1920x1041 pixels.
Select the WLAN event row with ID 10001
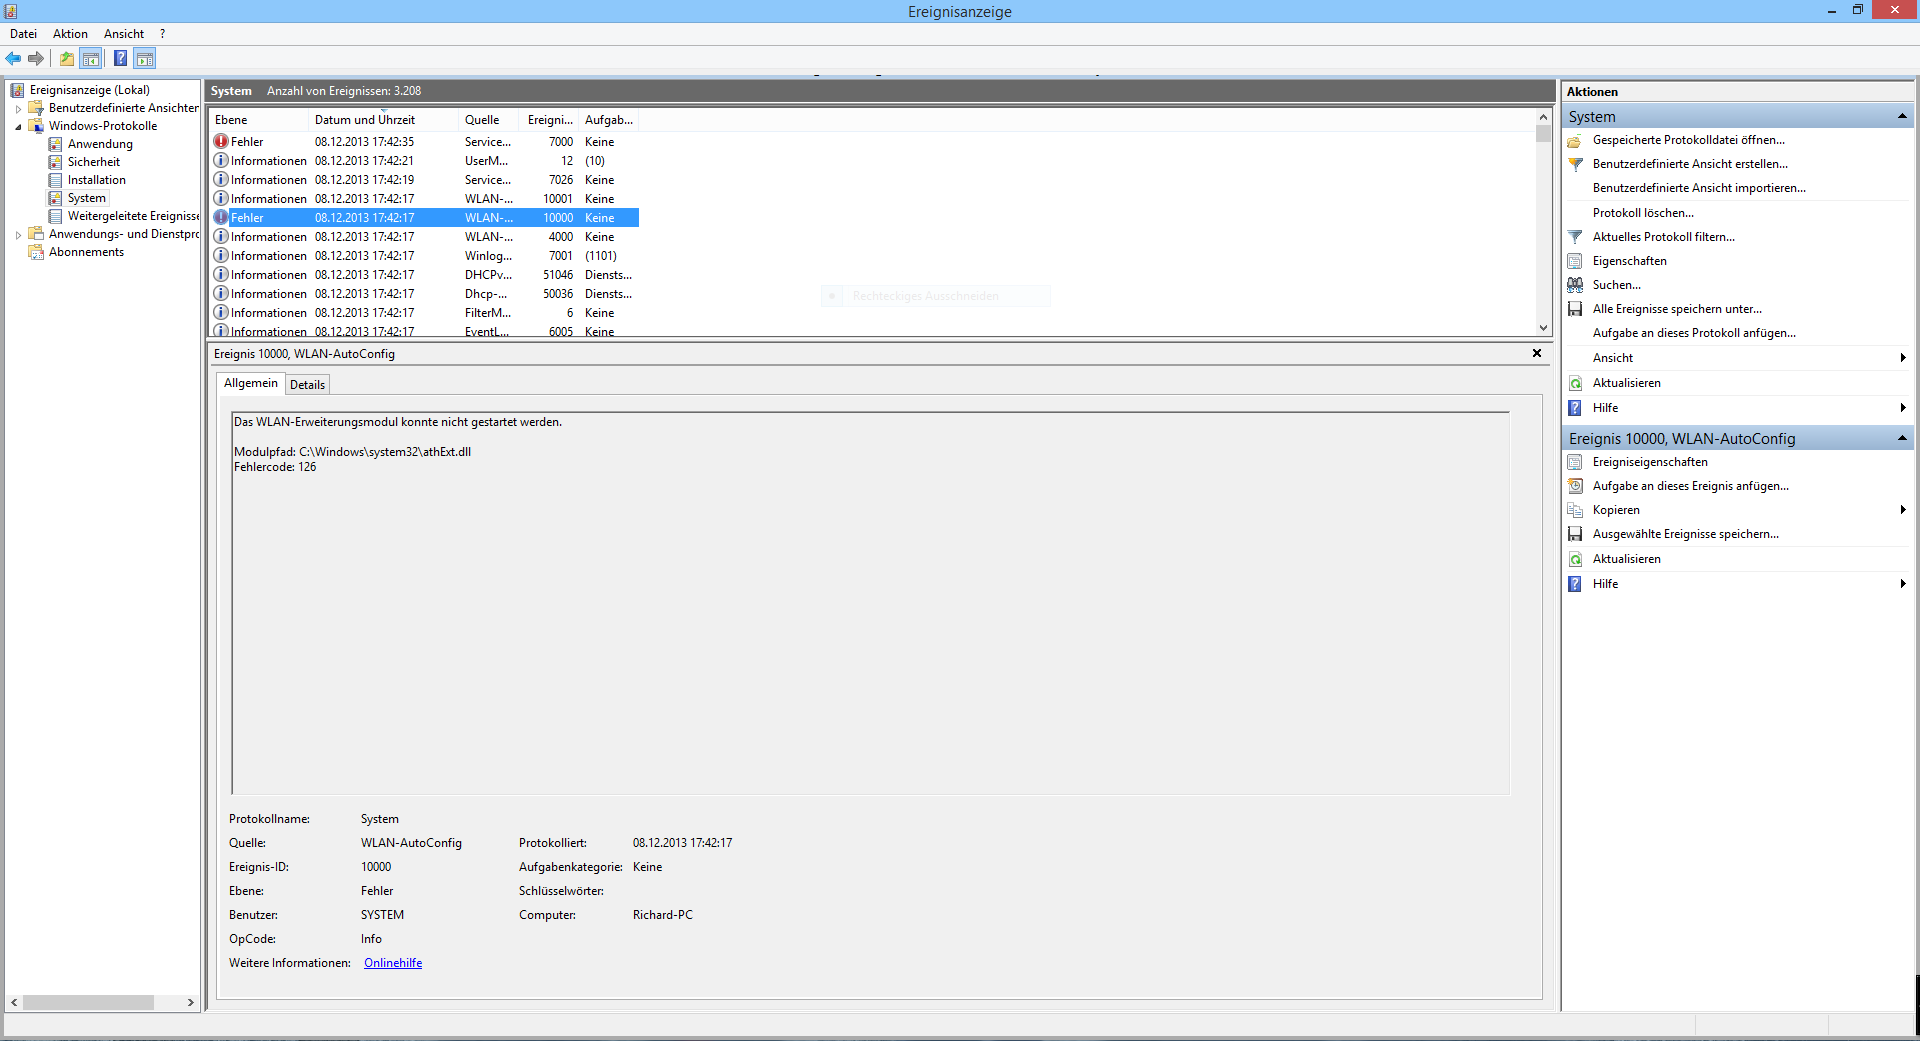pos(424,199)
